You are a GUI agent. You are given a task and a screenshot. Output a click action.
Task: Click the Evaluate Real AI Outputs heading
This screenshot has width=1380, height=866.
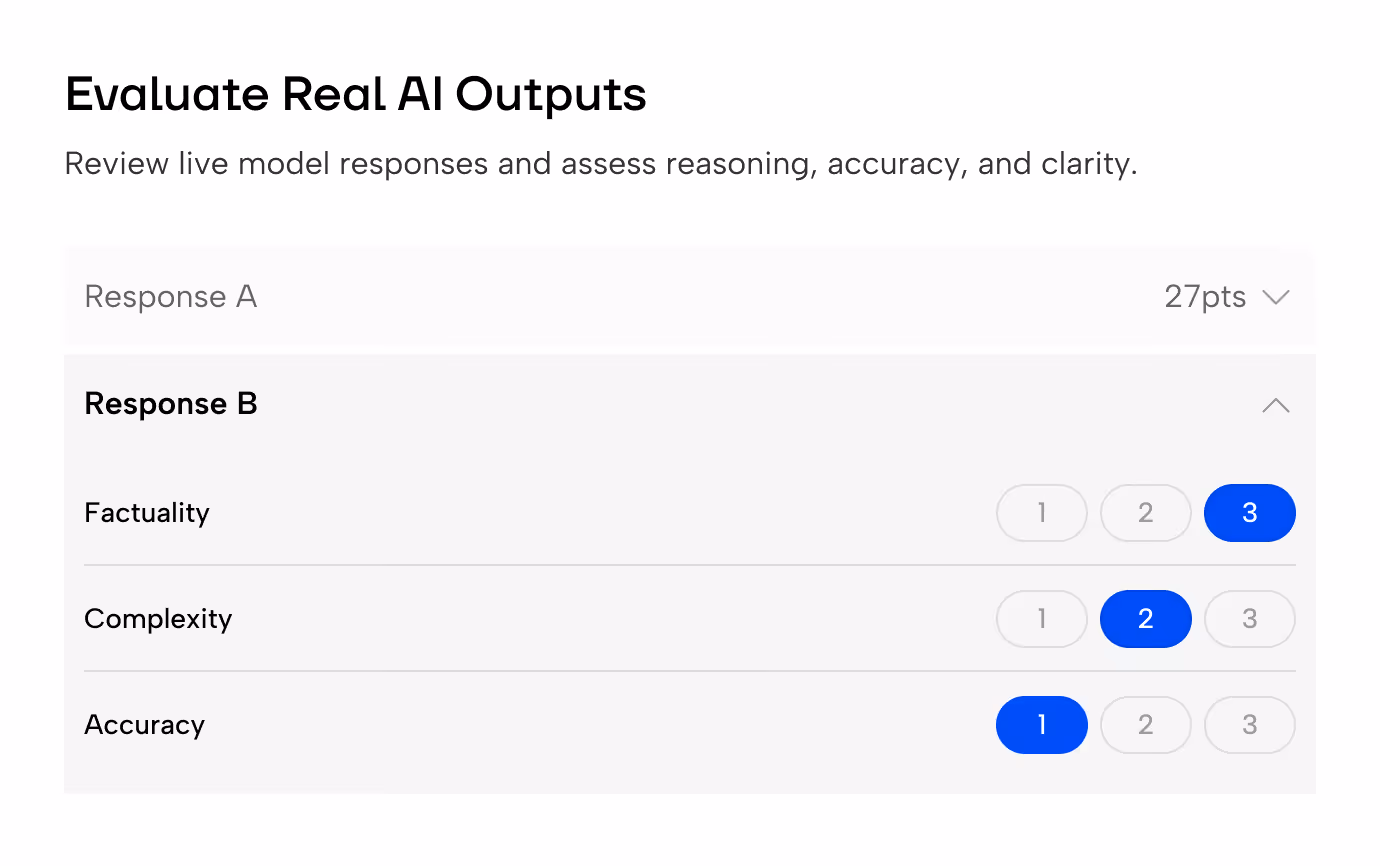tap(356, 95)
